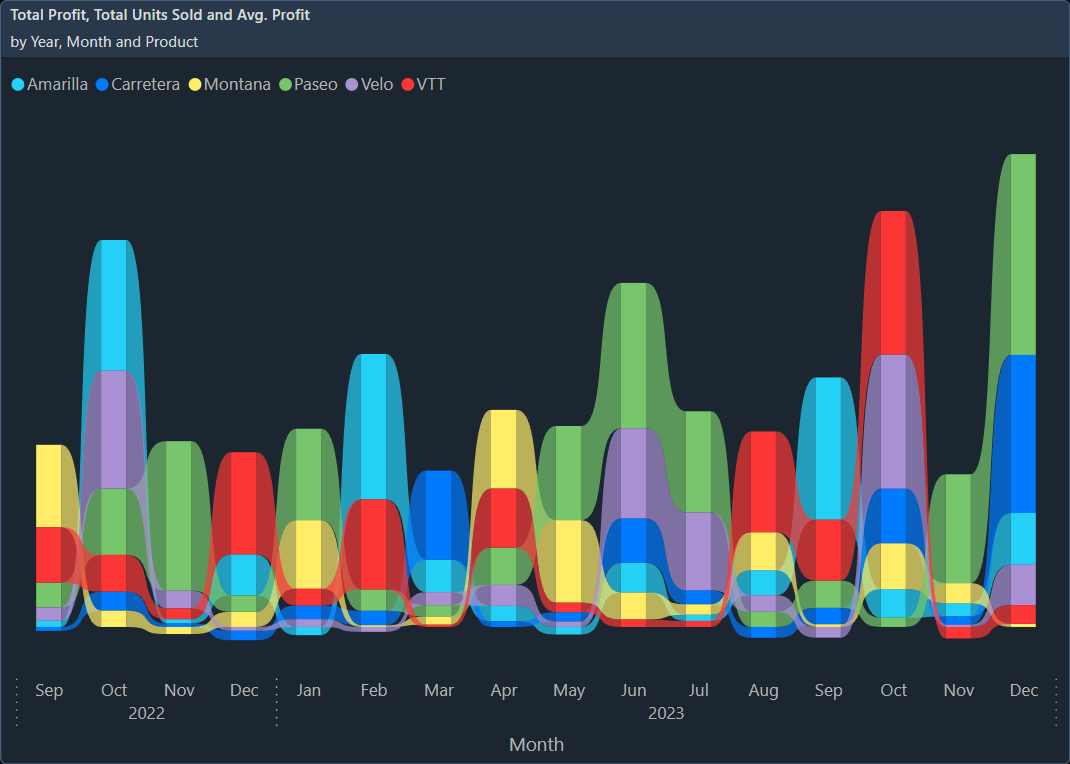Click the red VTT legend marker
Image resolution: width=1070 pixels, height=764 pixels.
(407, 85)
